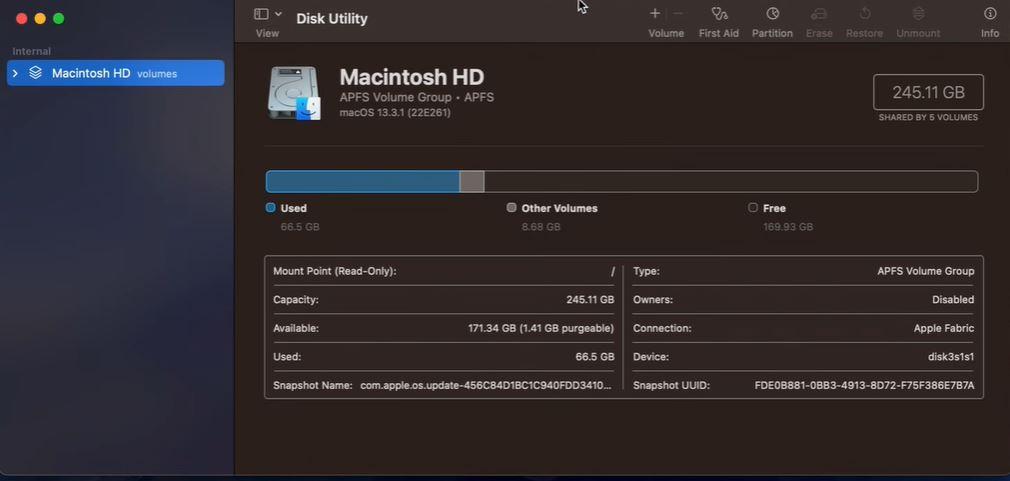This screenshot has width=1010, height=481.
Task: Open the Partition pie icon
Action: tap(772, 14)
